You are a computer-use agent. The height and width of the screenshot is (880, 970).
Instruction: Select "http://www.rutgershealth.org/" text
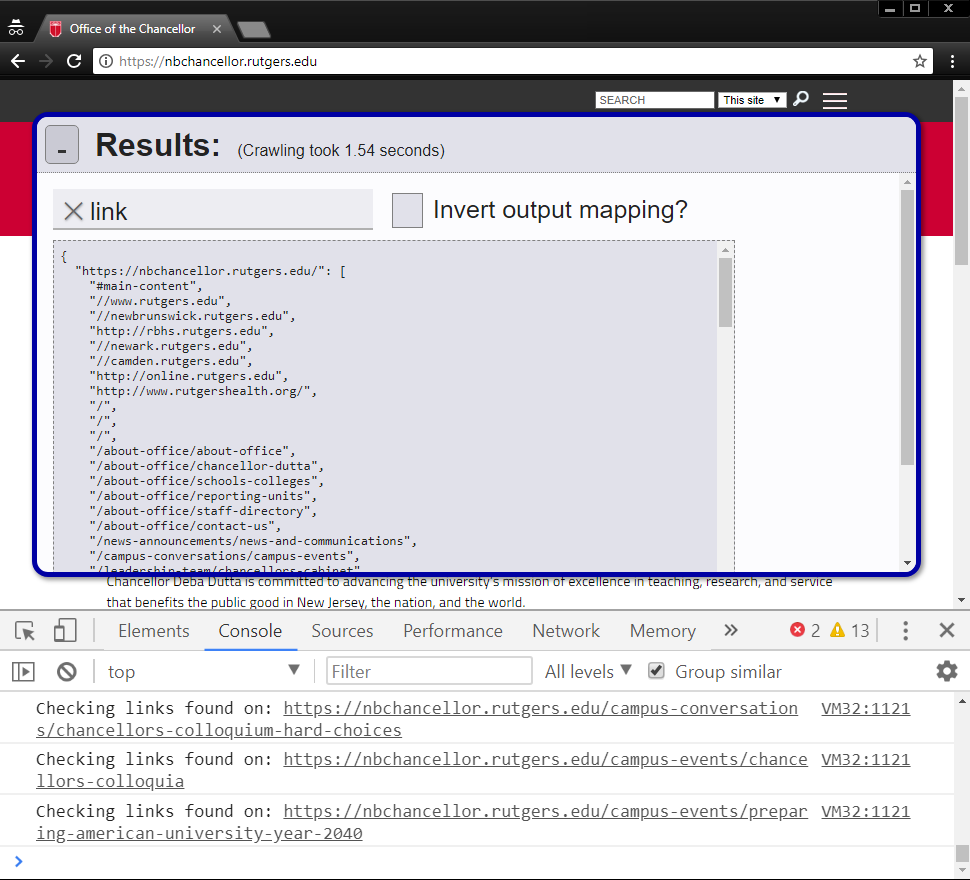point(200,391)
